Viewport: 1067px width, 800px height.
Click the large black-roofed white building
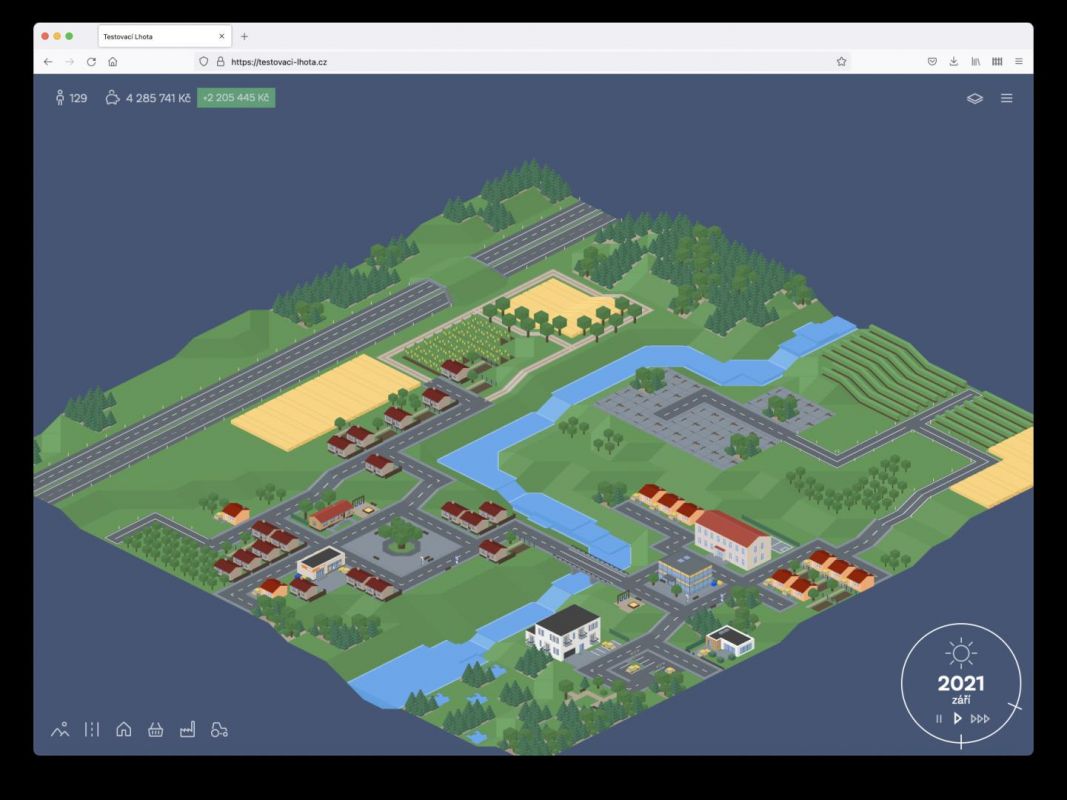pyautogui.click(x=564, y=631)
